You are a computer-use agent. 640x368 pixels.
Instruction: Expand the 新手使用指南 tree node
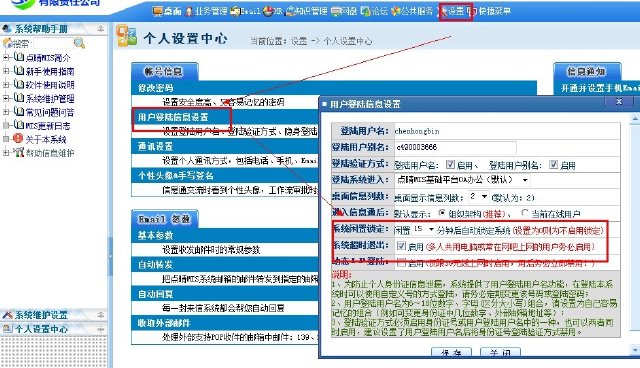(x=6, y=71)
